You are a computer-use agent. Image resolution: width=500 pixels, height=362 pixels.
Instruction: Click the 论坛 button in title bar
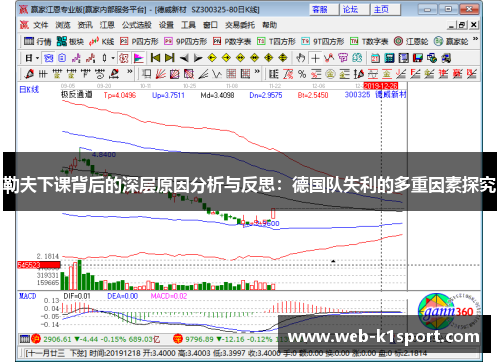(x=354, y=9)
